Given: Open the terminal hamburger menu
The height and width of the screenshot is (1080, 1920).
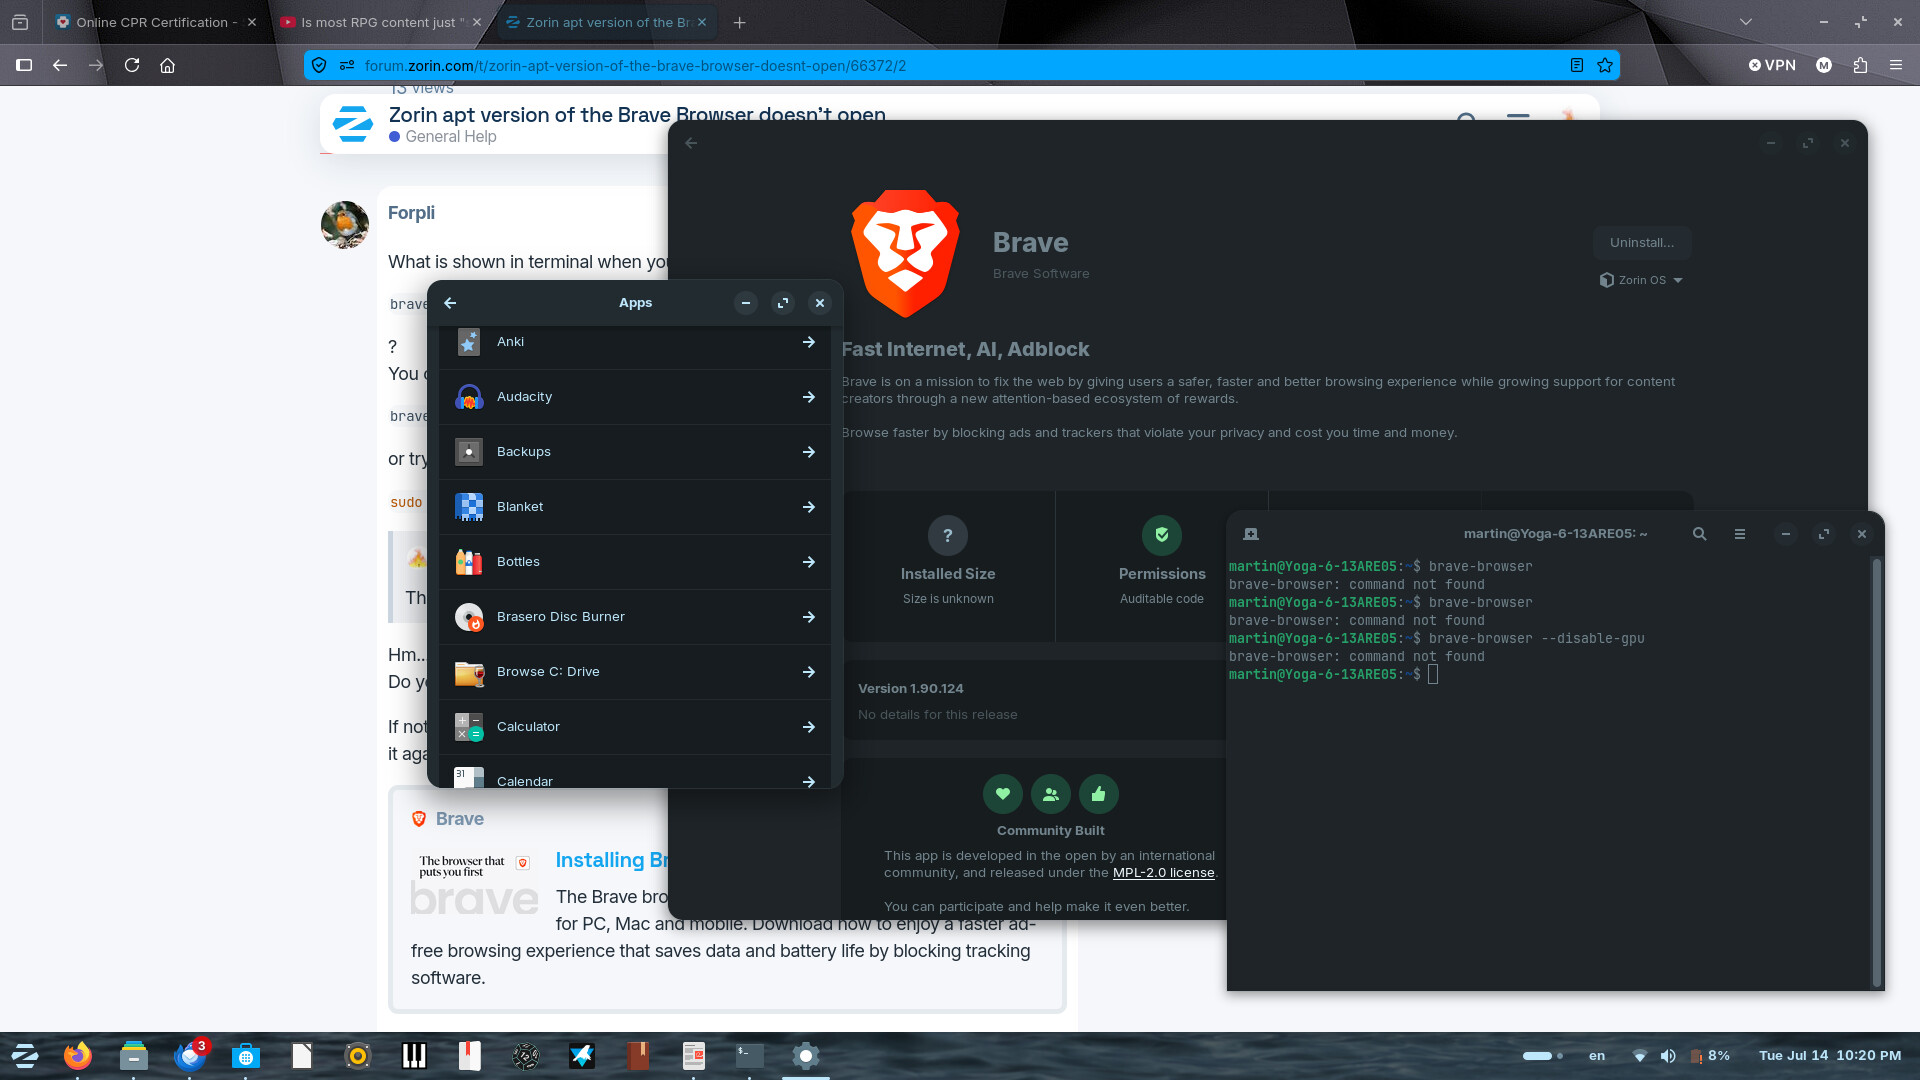Looking at the screenshot, I should click(1740, 534).
